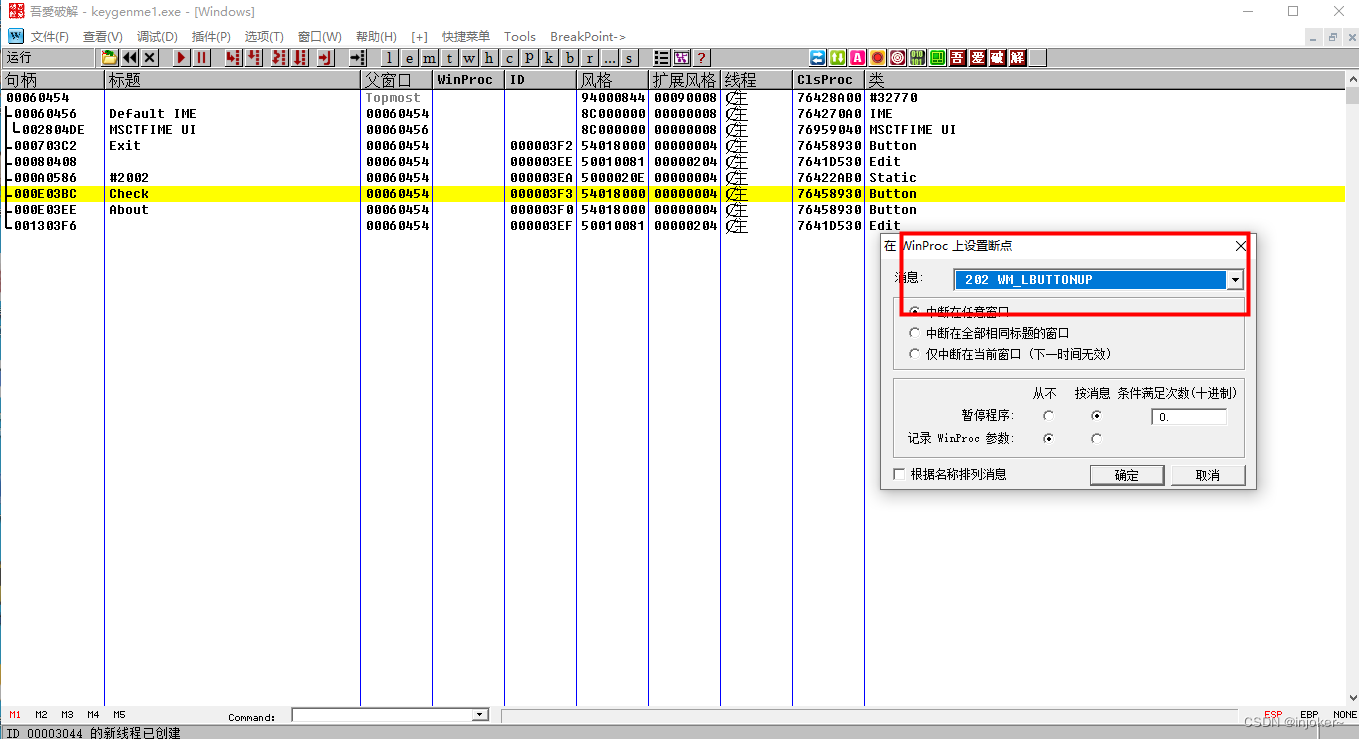Select the Exit button row in list
Screen dimensions: 1359x739
pos(673,146)
